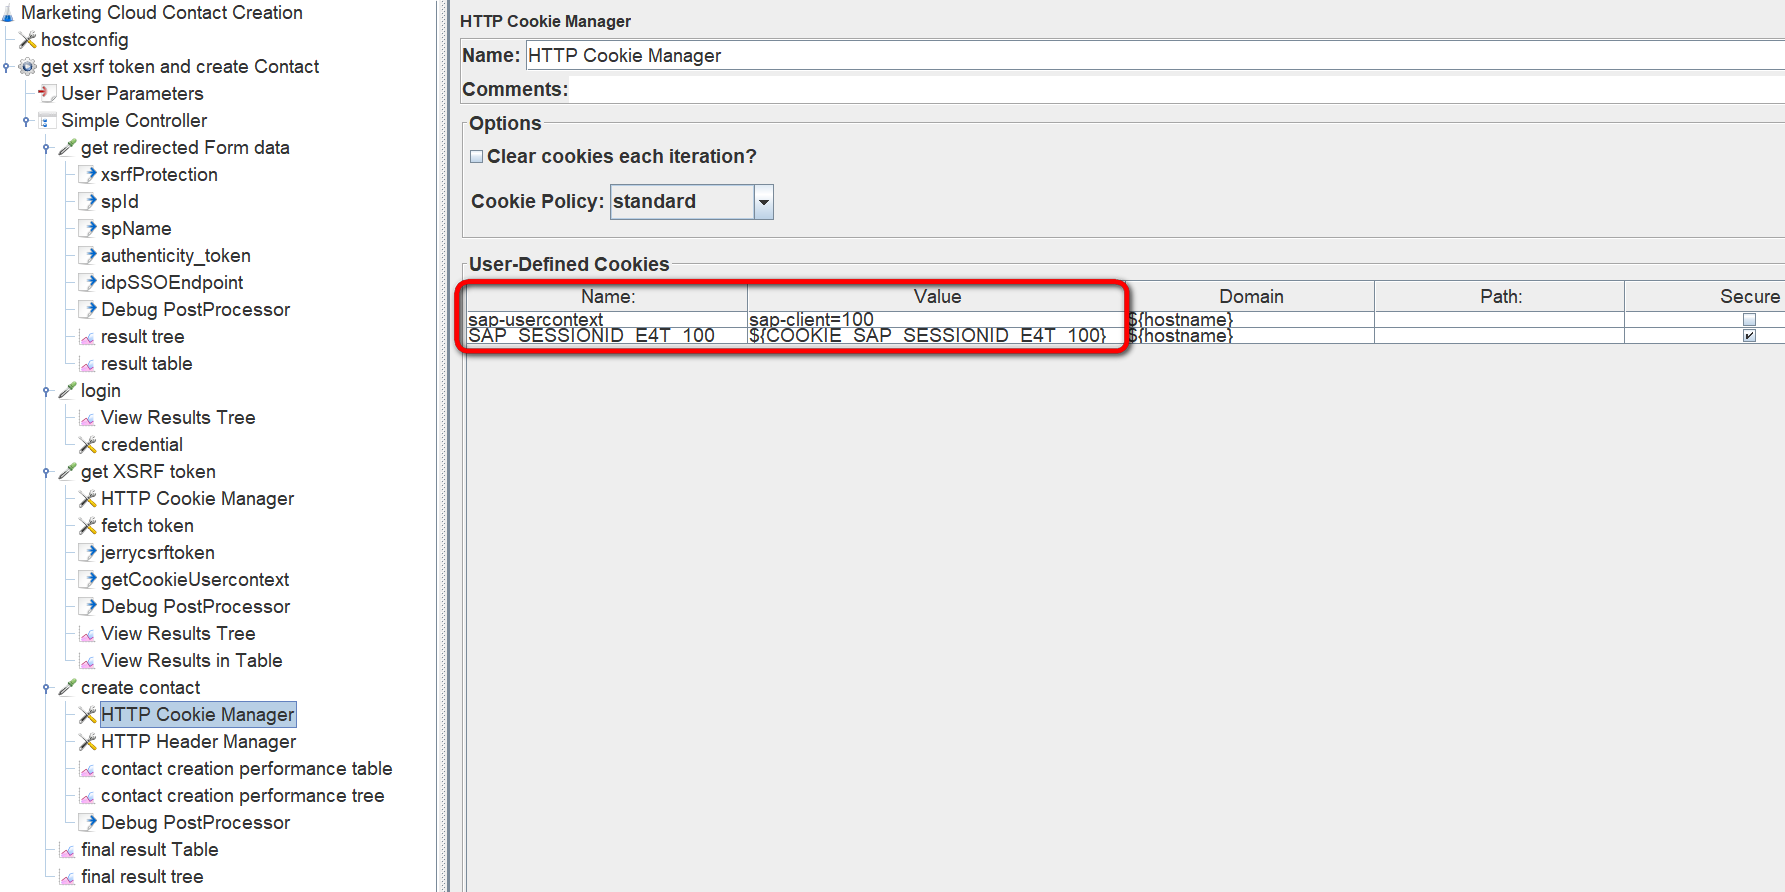Collapse the login sampler node
This screenshot has width=1785, height=892.
click(46, 392)
